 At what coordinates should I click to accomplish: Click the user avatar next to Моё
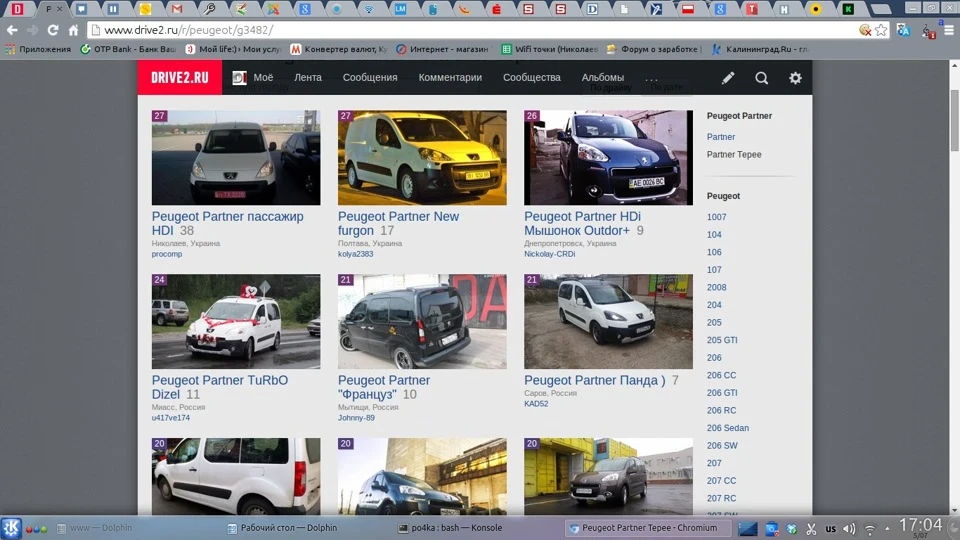pyautogui.click(x=239, y=78)
